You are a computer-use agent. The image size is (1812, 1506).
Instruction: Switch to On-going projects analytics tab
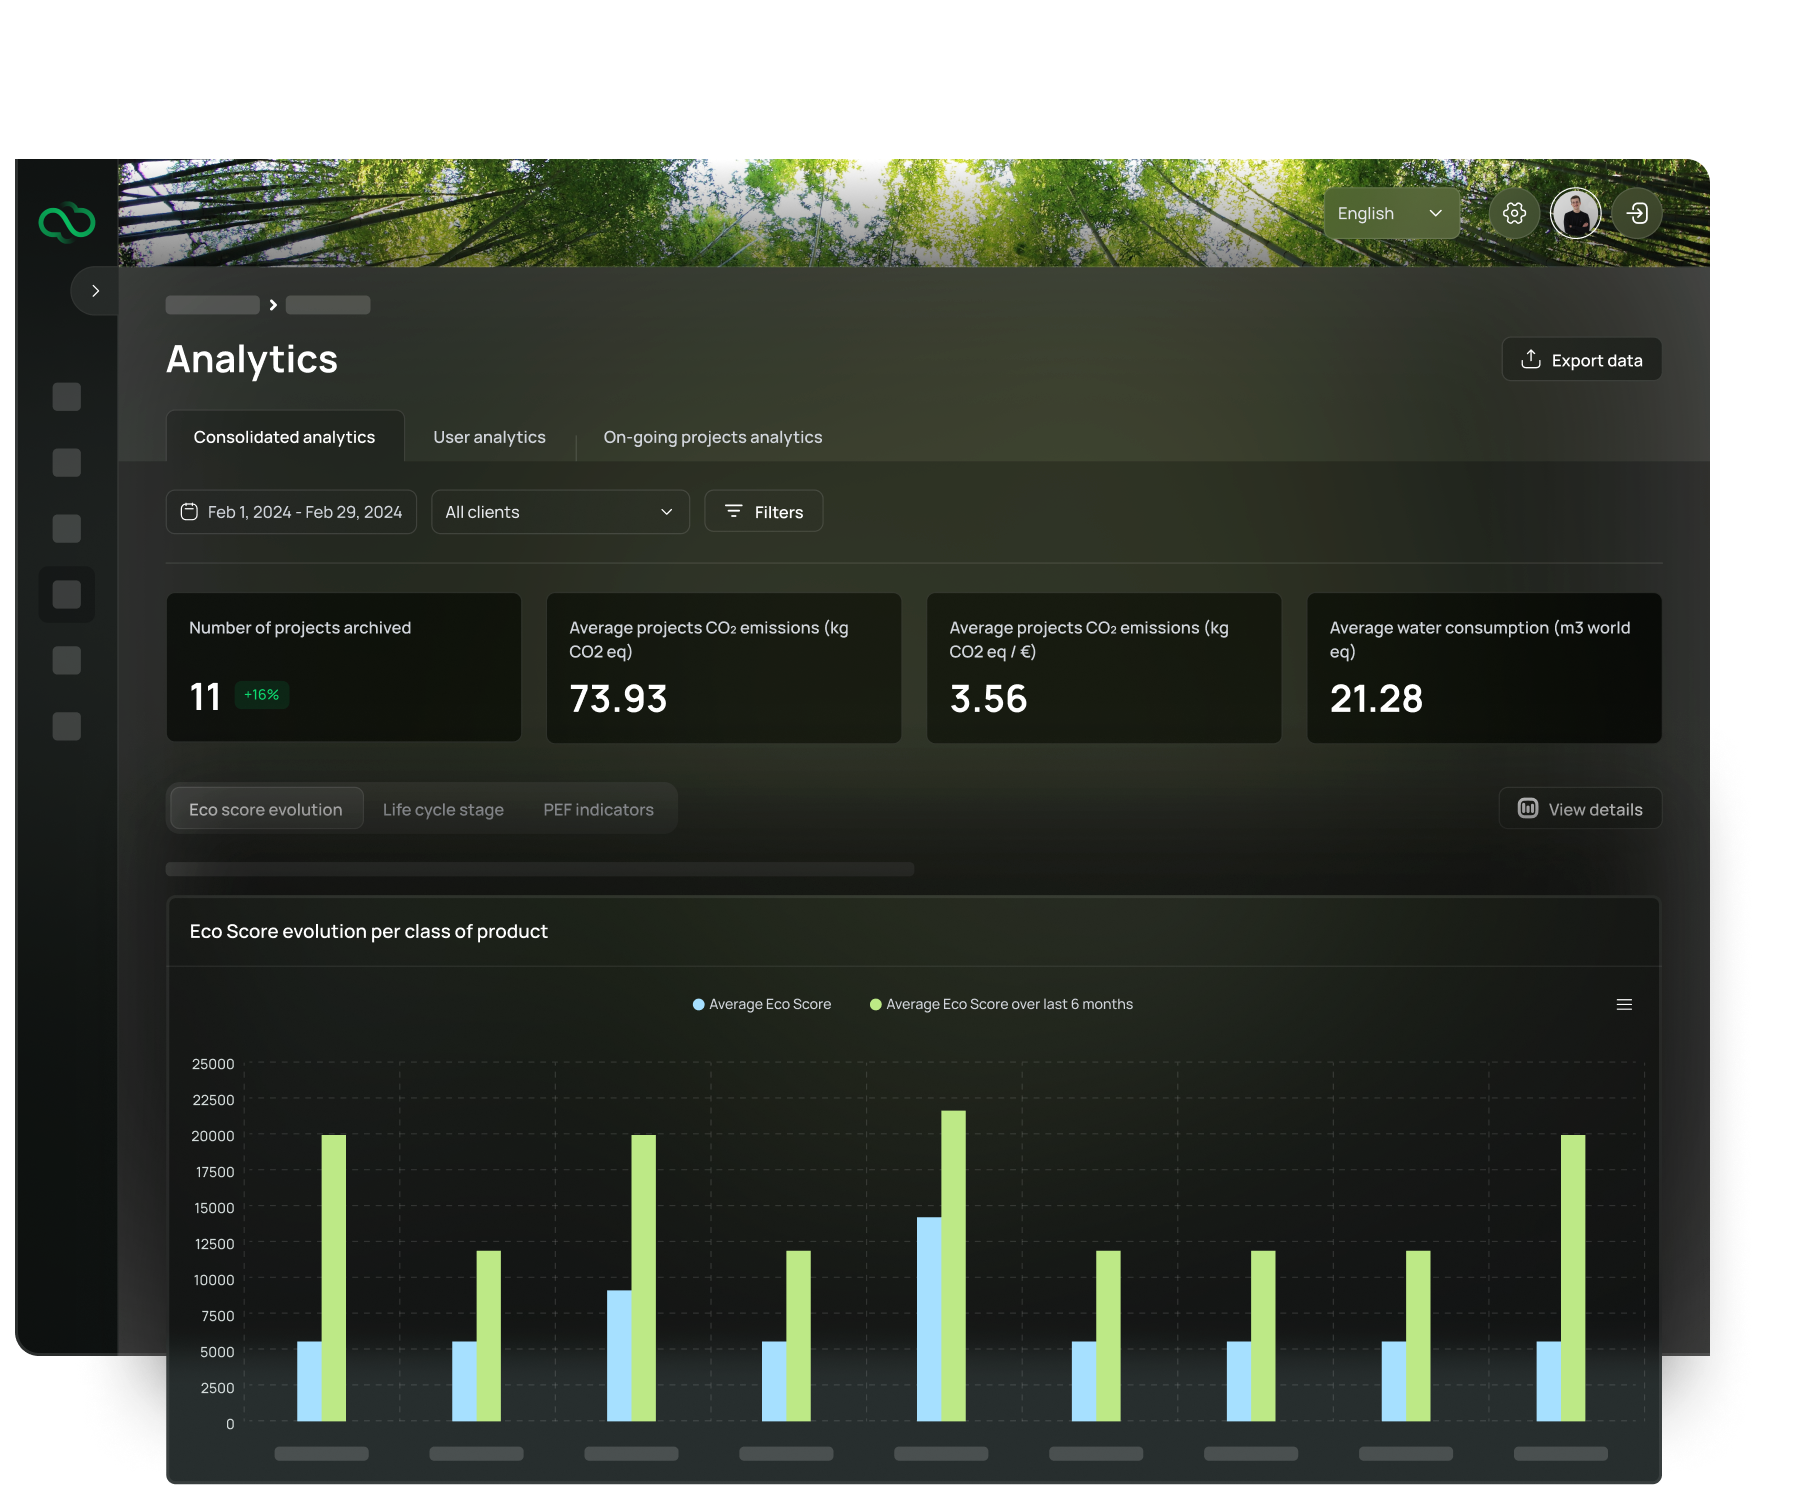click(712, 437)
